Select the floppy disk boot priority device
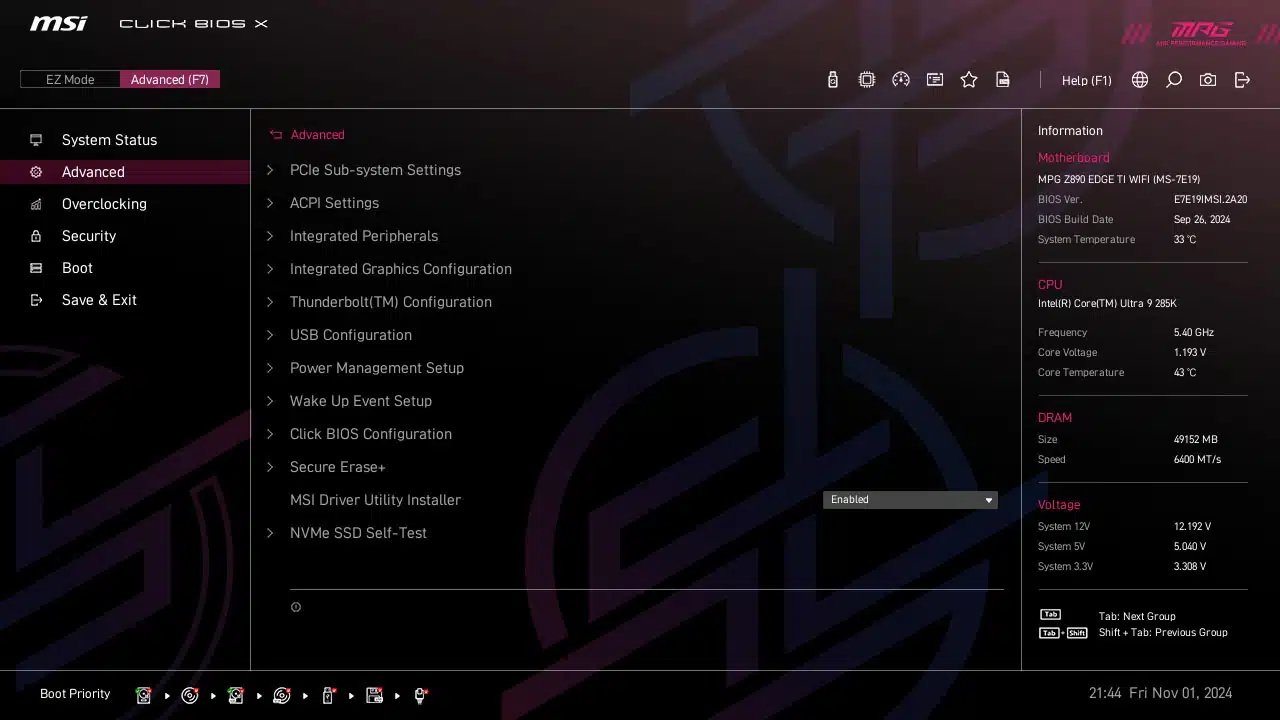This screenshot has width=1280, height=720. [374, 695]
